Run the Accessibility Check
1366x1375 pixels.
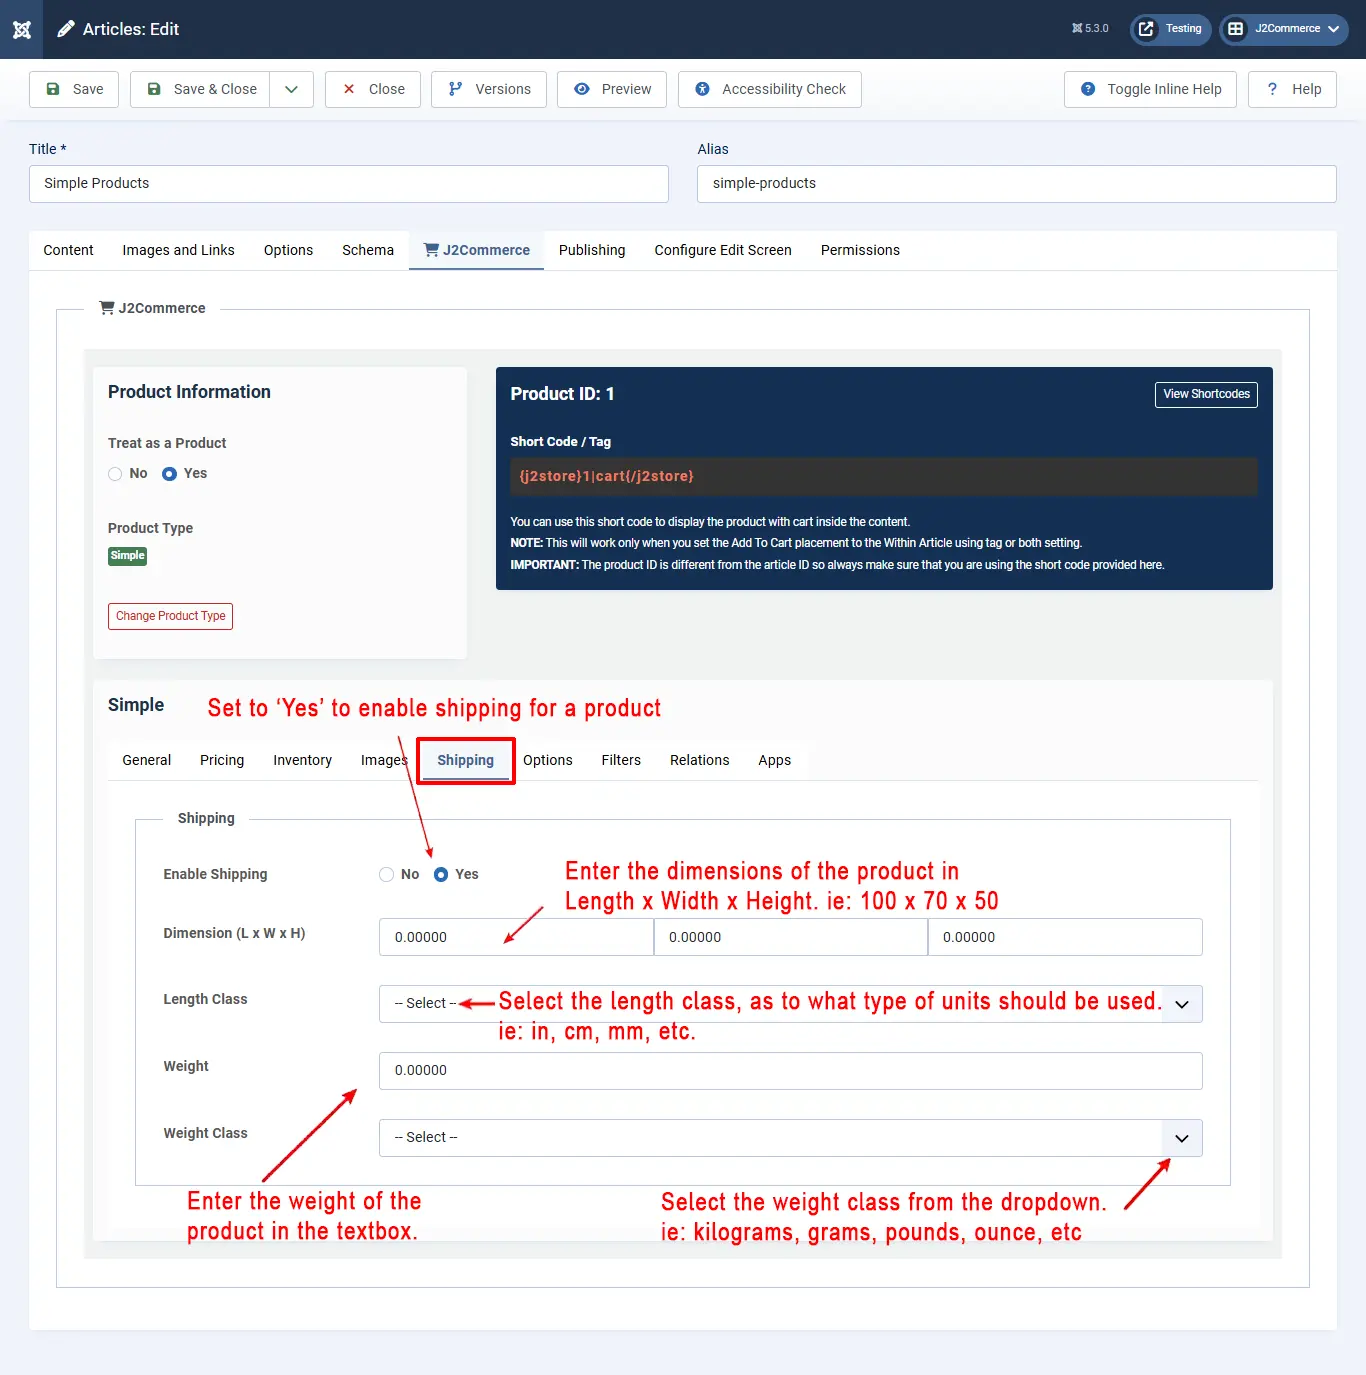[770, 89]
